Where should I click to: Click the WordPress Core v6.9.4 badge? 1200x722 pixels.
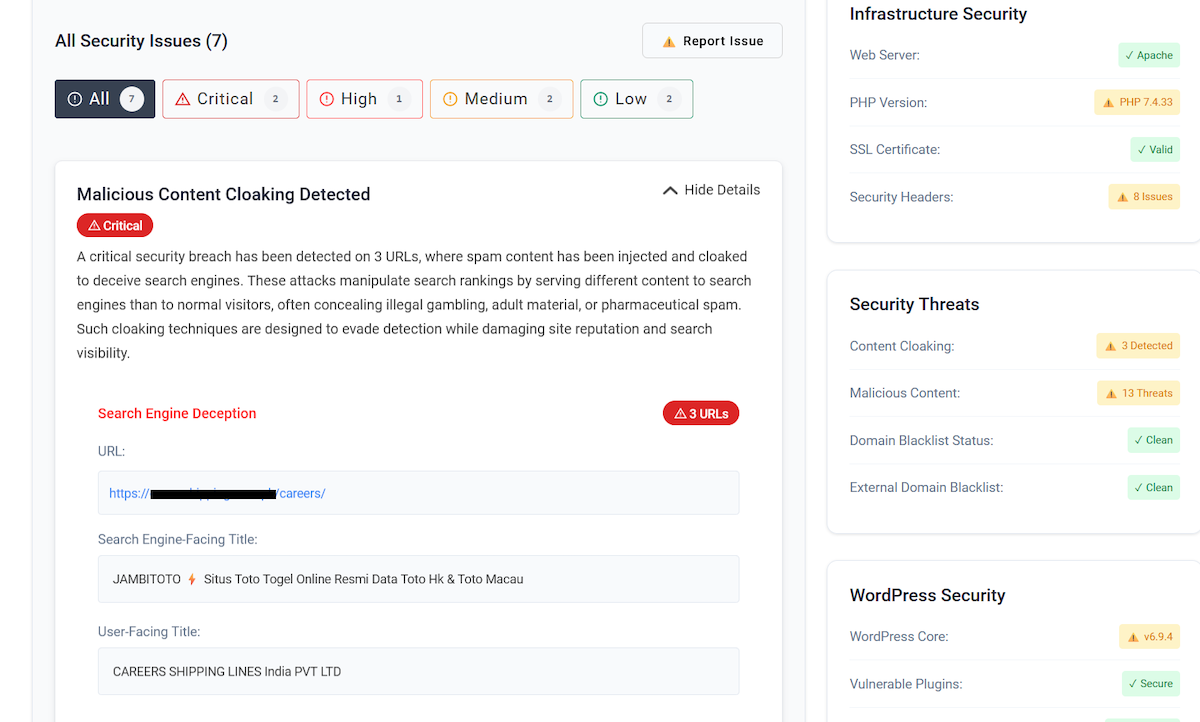pos(1150,636)
